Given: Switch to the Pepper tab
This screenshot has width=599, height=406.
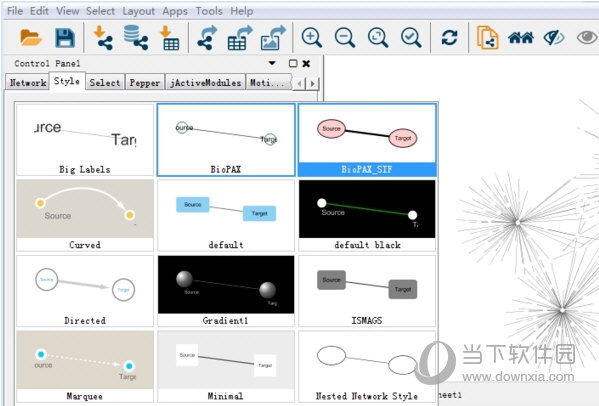Looking at the screenshot, I should tap(144, 82).
